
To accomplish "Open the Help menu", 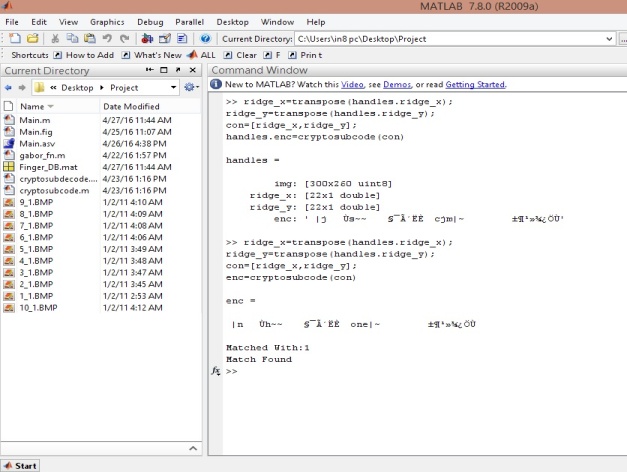I will (315, 22).
